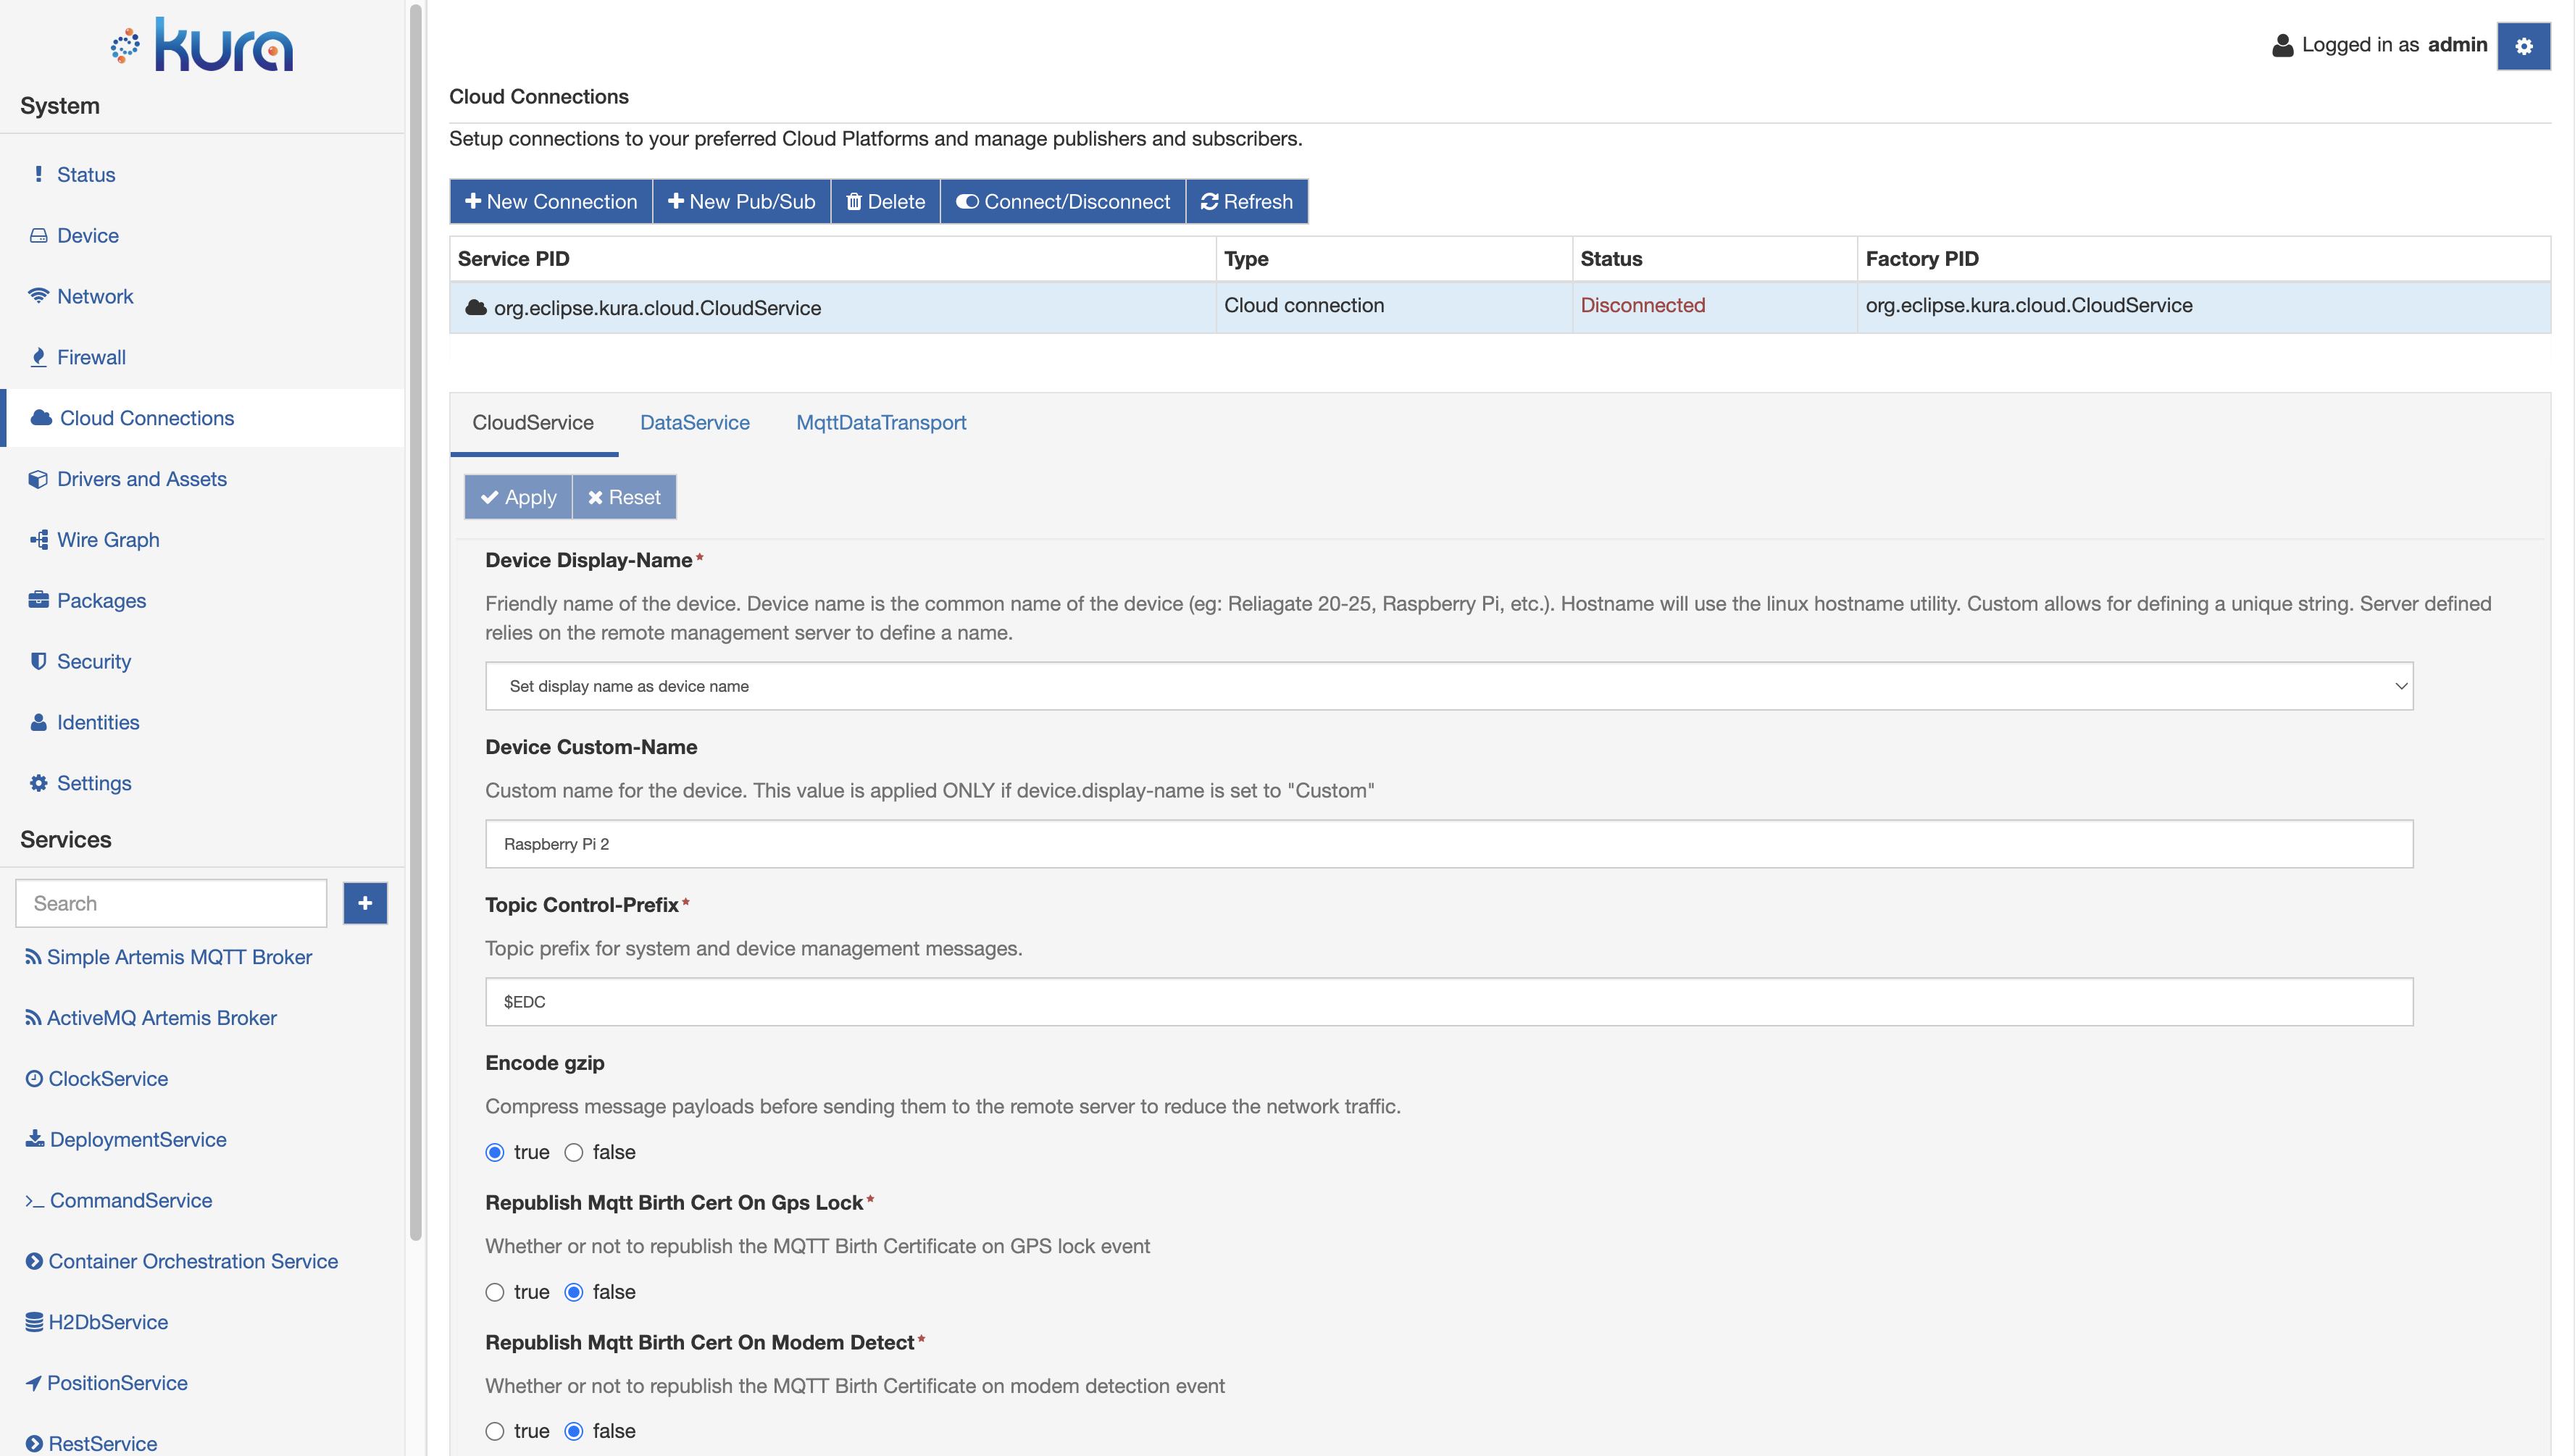The width and height of the screenshot is (2575, 1456).
Task: Click the Apply button to save changes
Action: pyautogui.click(x=518, y=497)
